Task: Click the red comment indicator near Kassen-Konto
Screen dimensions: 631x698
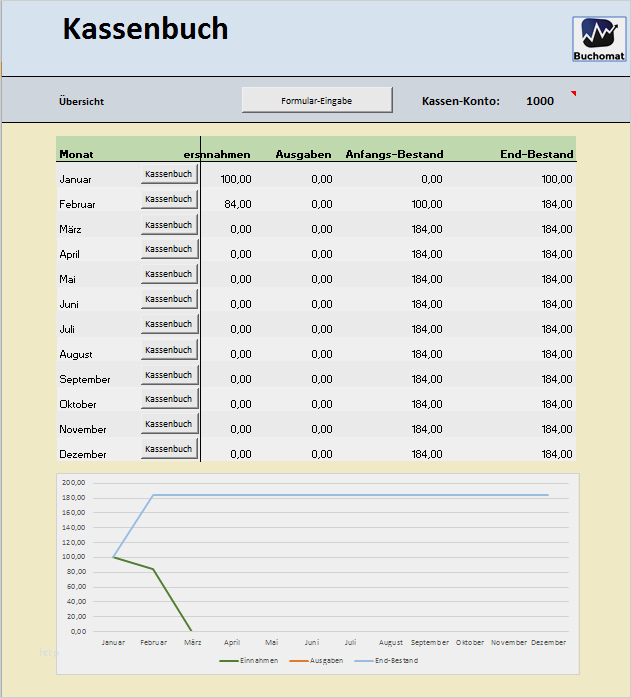Action: point(574,93)
